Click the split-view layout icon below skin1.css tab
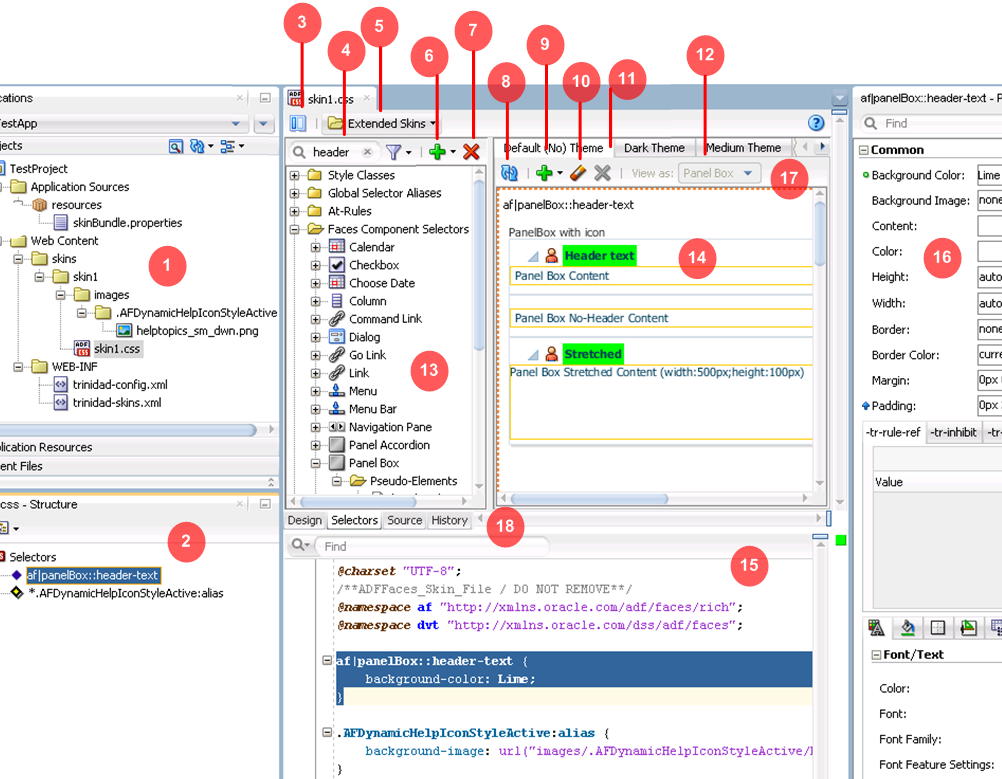This screenshot has width=1002, height=779. tap(297, 124)
